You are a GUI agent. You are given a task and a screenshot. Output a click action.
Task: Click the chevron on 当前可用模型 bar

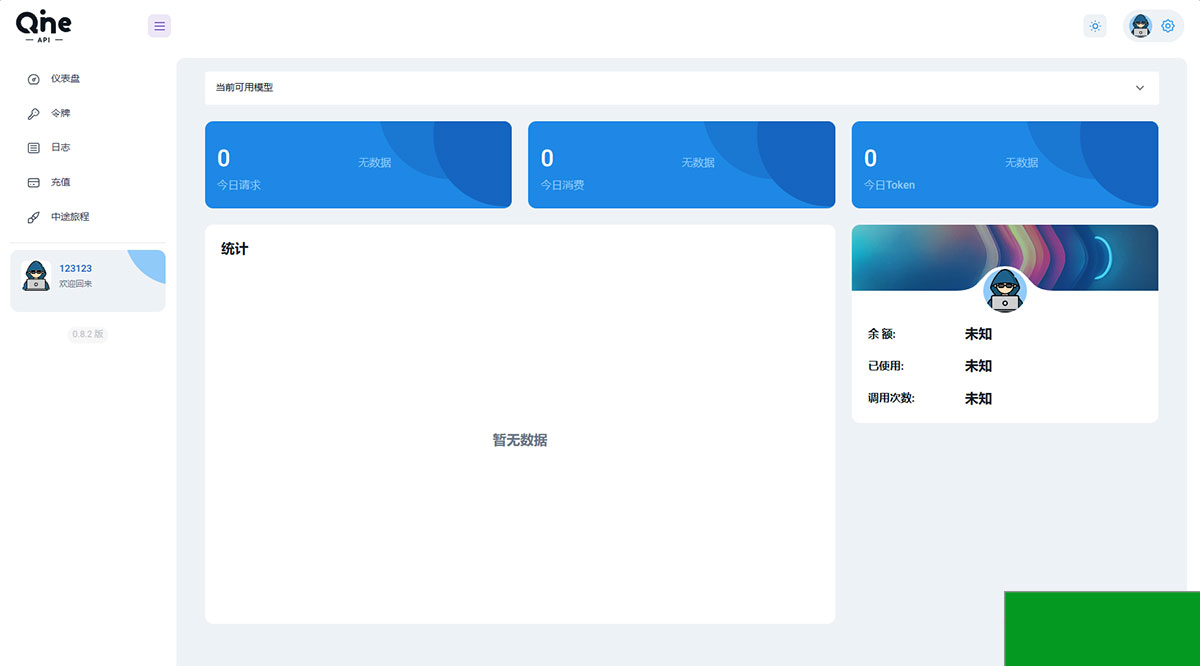1140,88
